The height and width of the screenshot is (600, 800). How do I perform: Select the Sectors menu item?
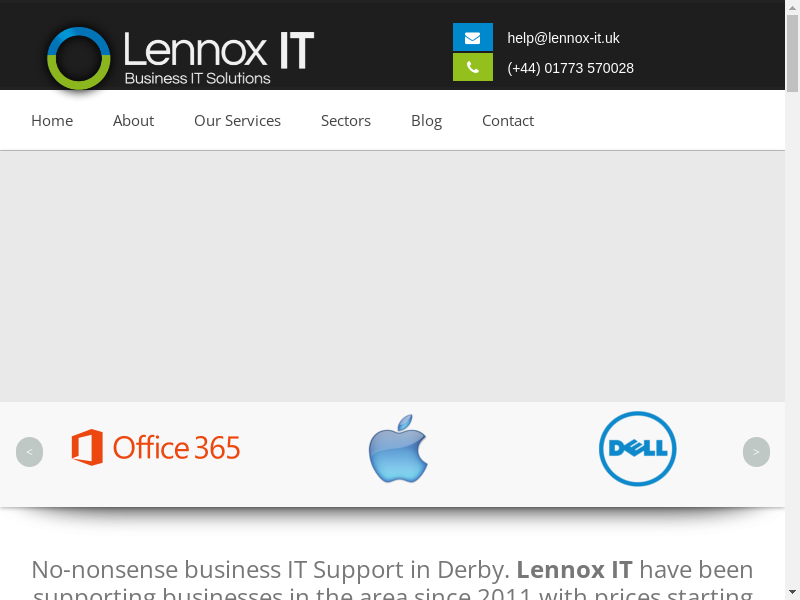click(346, 120)
